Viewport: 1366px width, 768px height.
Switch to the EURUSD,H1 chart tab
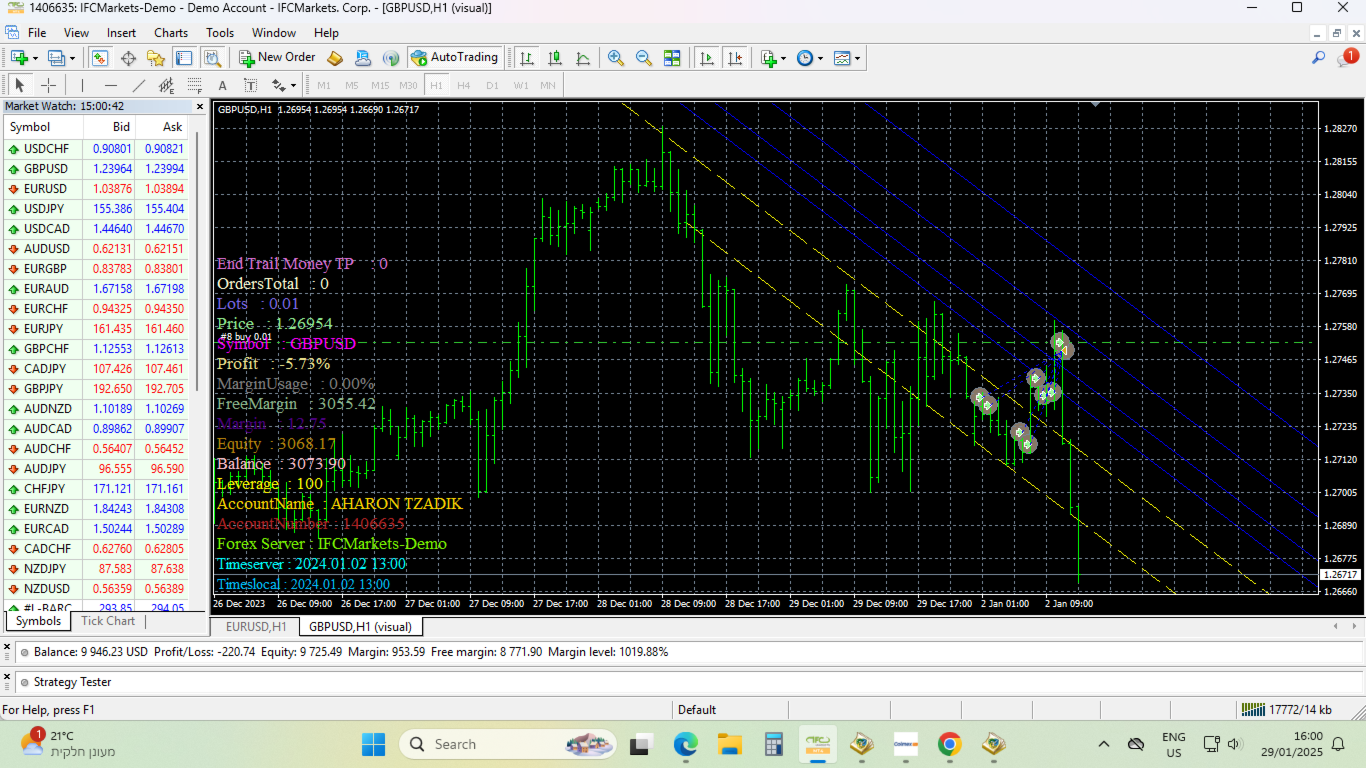(x=256, y=627)
